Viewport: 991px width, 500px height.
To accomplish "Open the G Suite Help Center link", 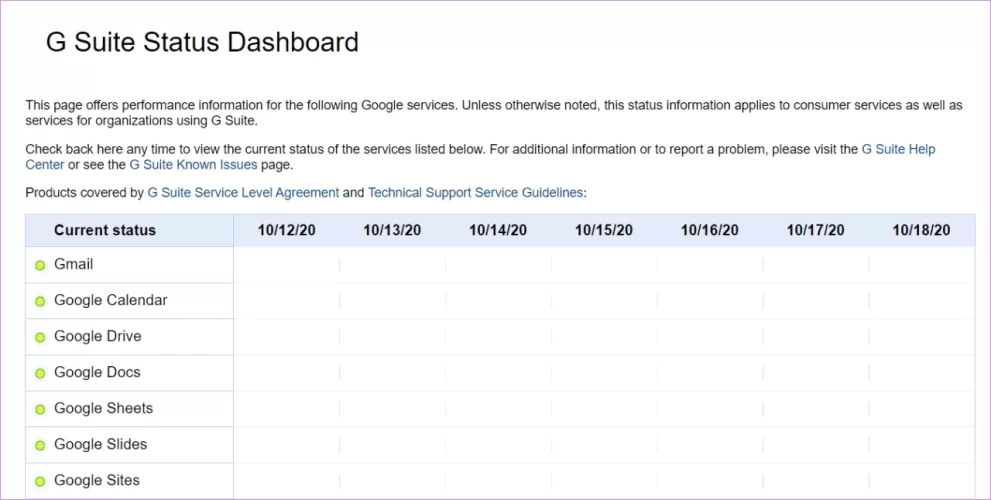I will tap(898, 149).
